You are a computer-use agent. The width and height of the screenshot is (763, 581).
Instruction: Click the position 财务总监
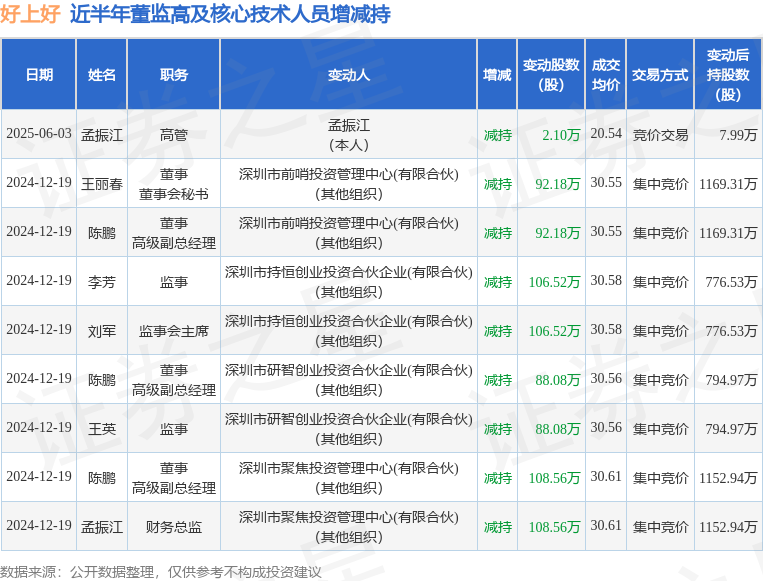(x=174, y=527)
